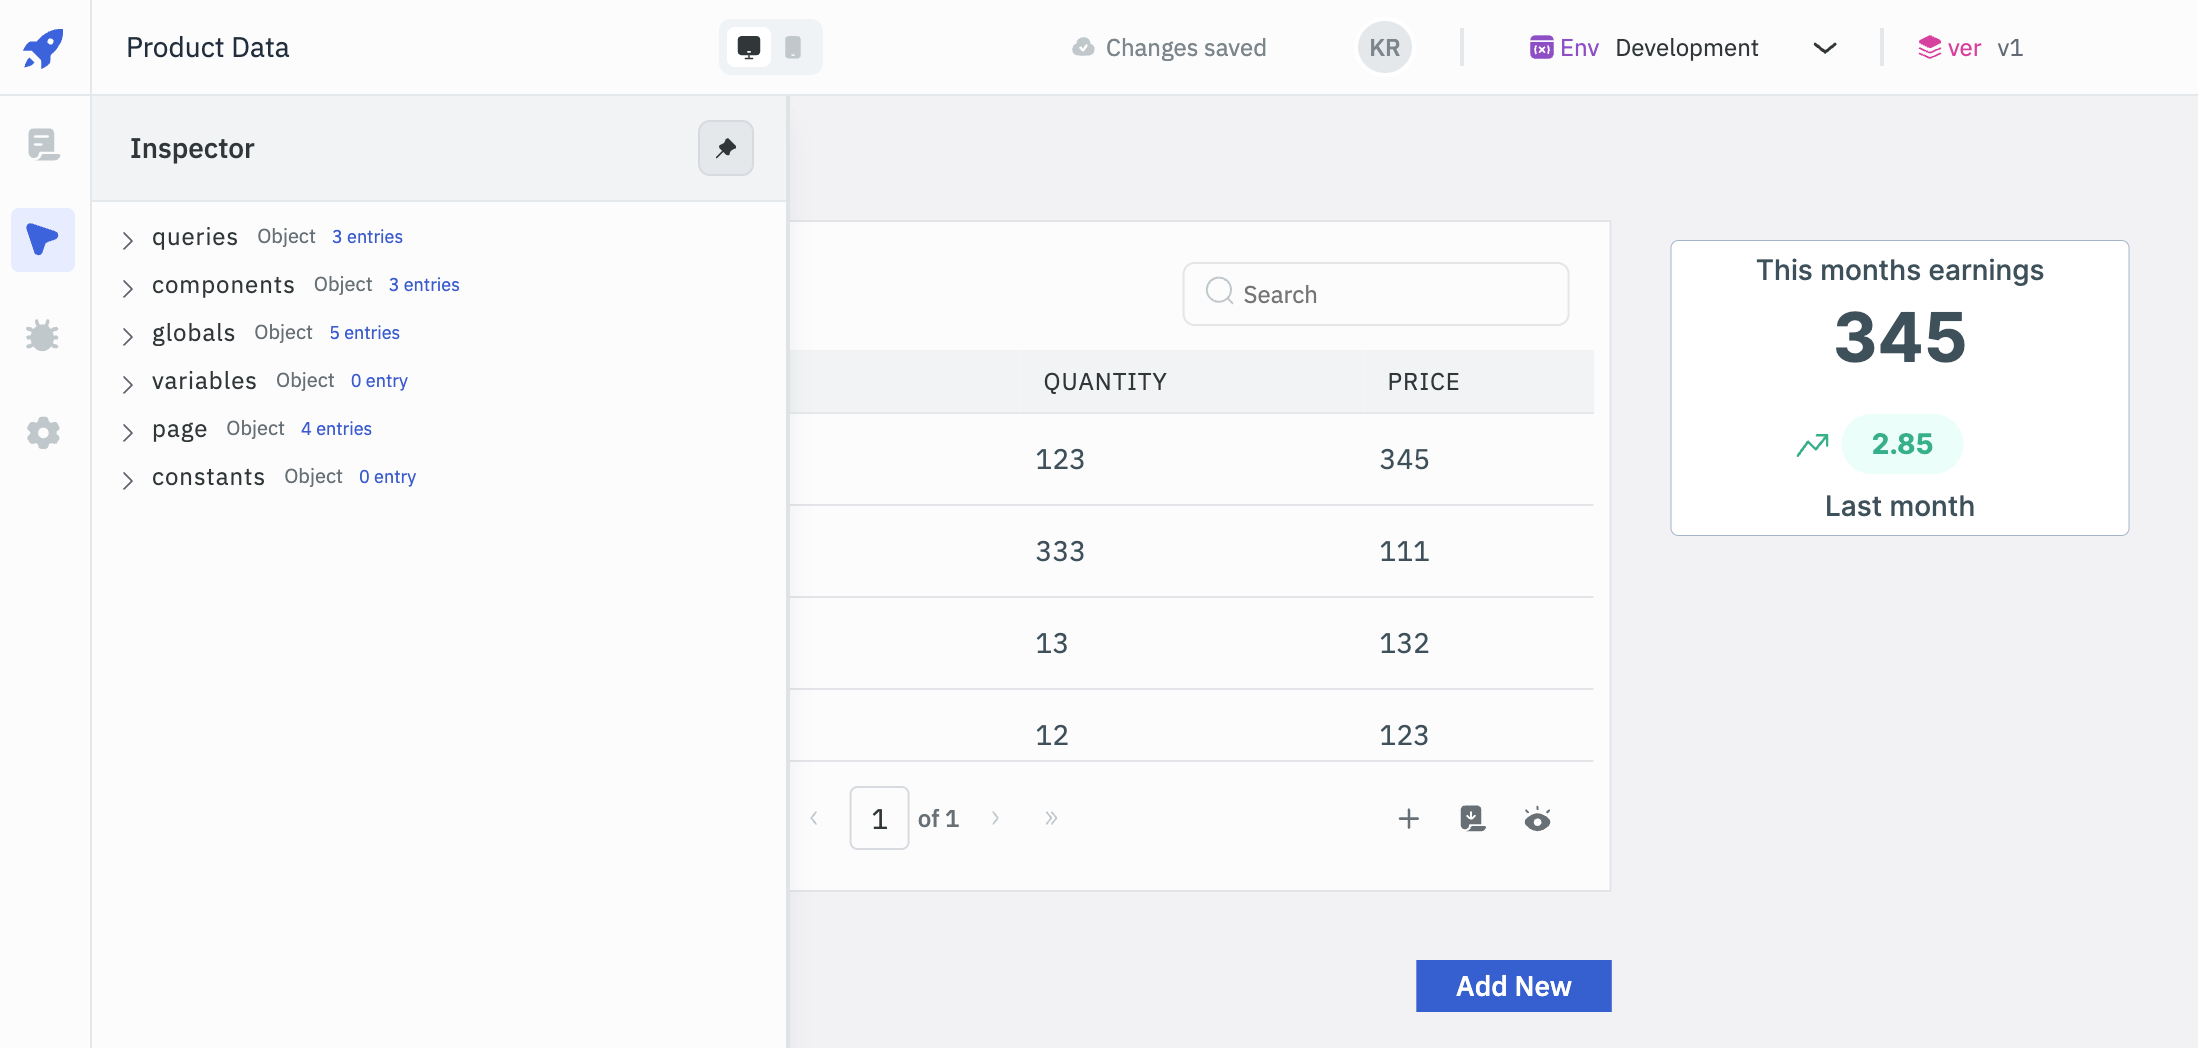
Task: Expand the globals tree node
Action: [x=128, y=336]
